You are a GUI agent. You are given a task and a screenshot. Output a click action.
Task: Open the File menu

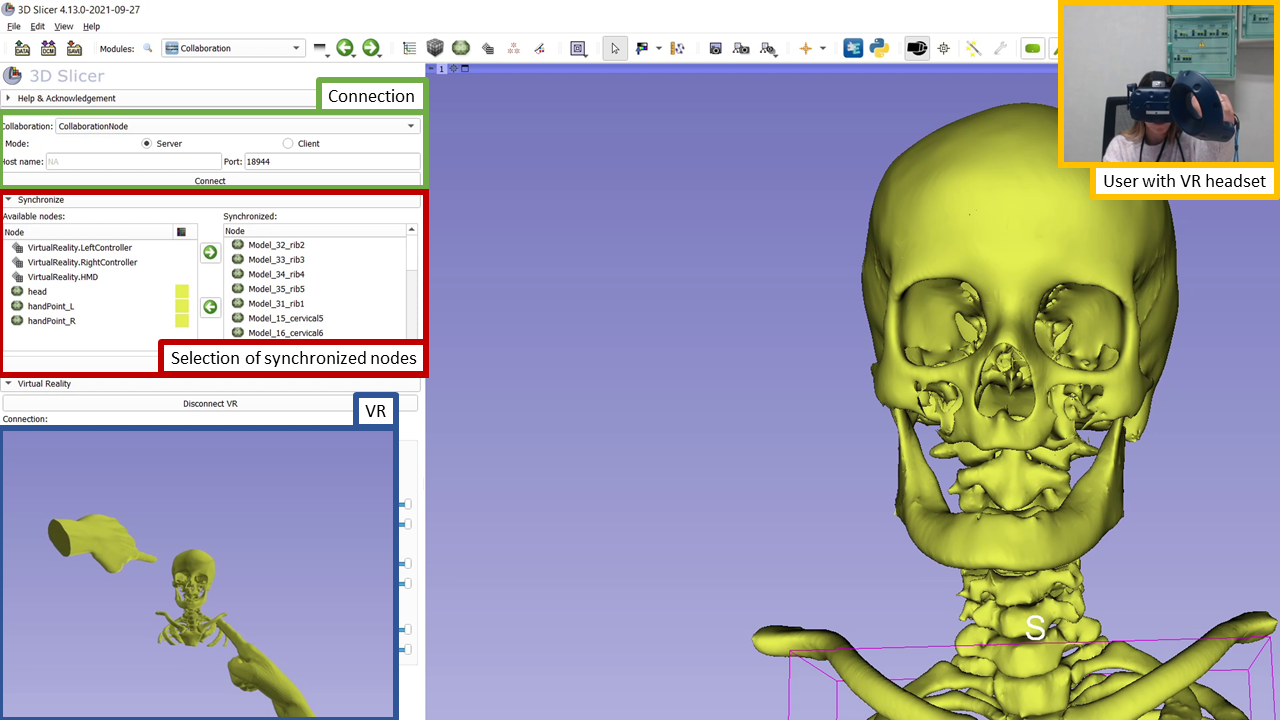coord(14,26)
